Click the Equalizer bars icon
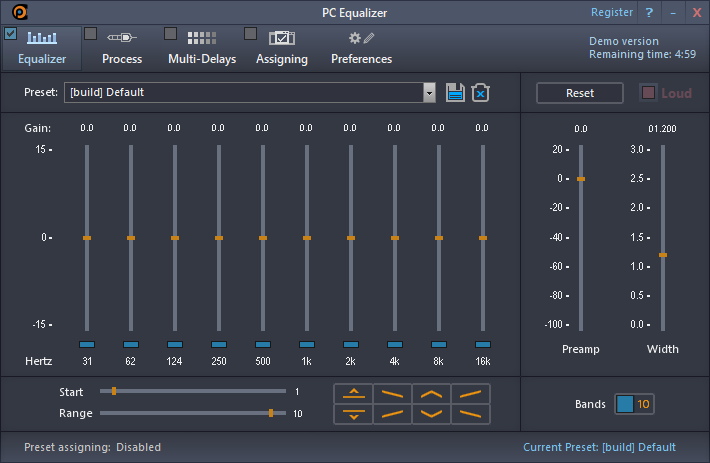The image size is (710, 463). [x=42, y=38]
